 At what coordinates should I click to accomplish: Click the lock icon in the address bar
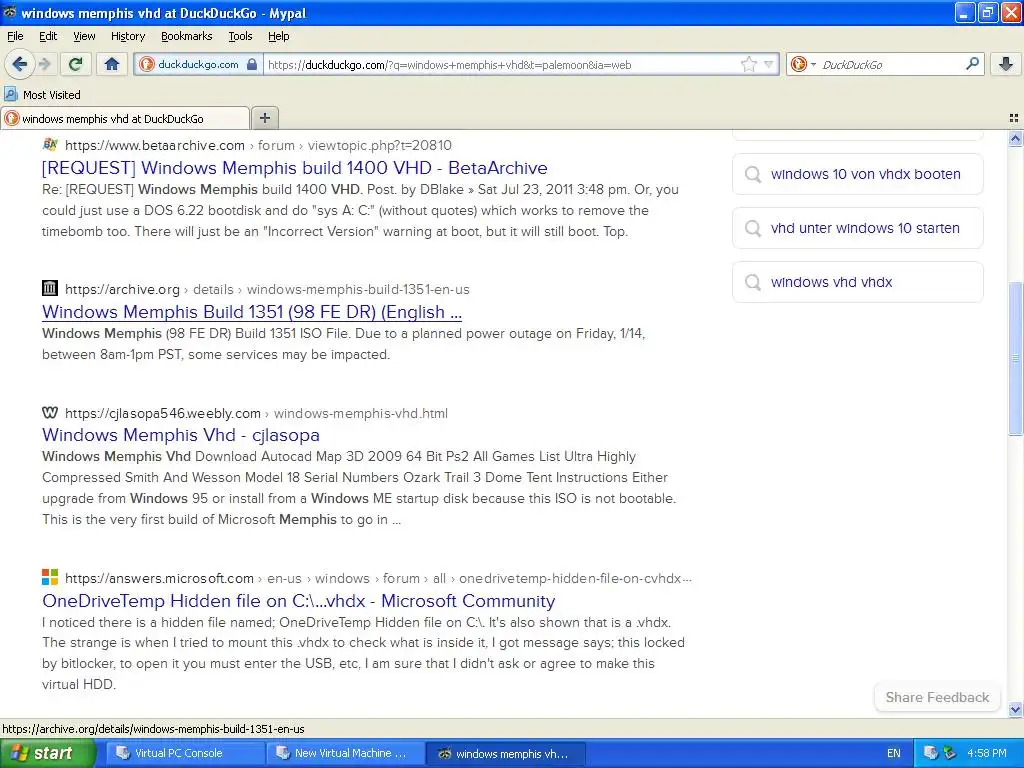252,64
